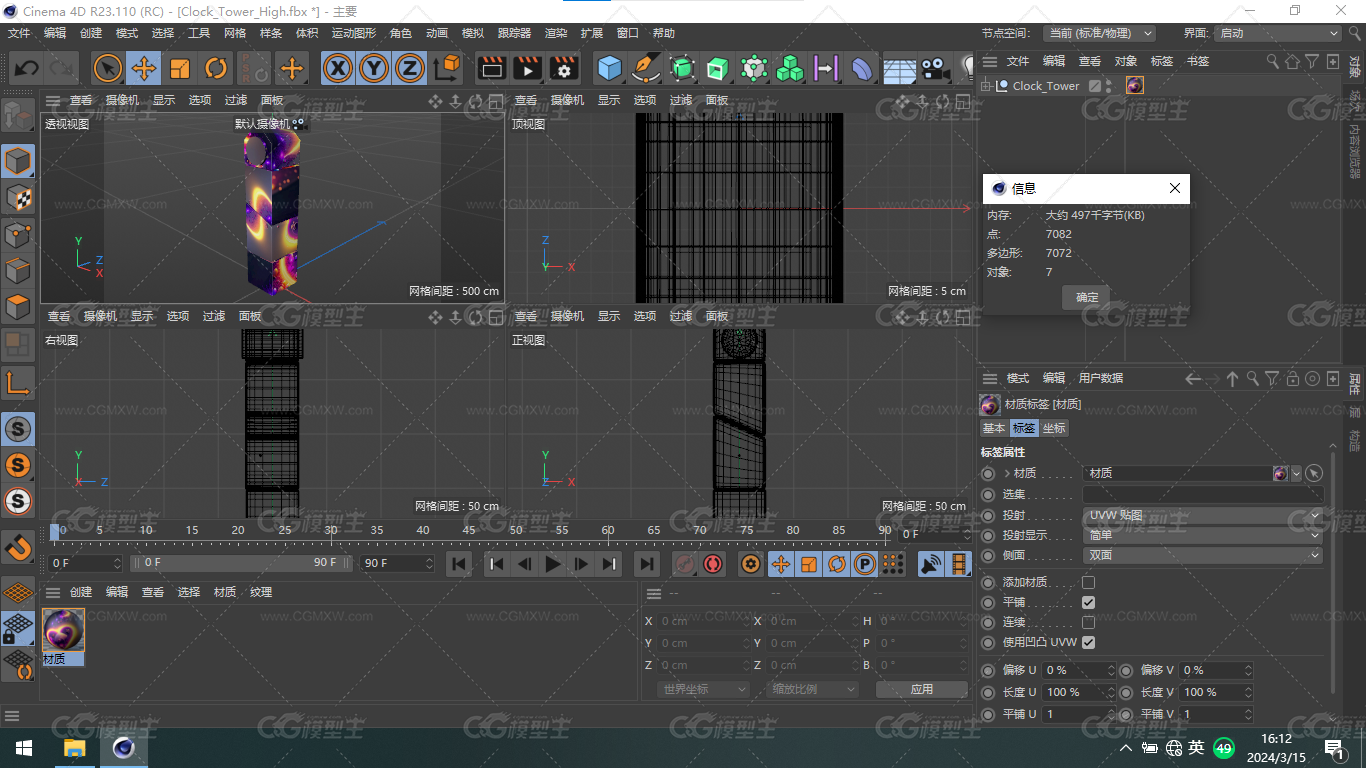Open the 世界坐标 dropdown
Screen dimensions: 1366x768
tap(704, 689)
